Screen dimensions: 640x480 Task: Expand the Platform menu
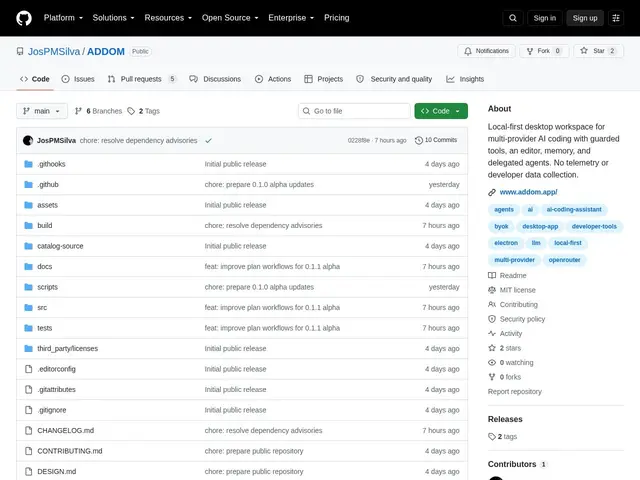point(63,18)
